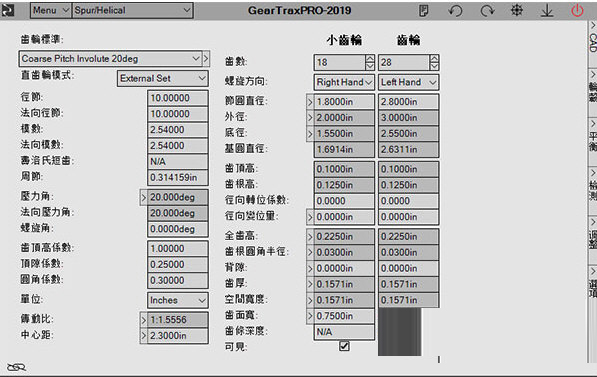Viewport: 597px width, 377px height.
Task: Increase pinion teeth count above 18
Action: [370, 59]
